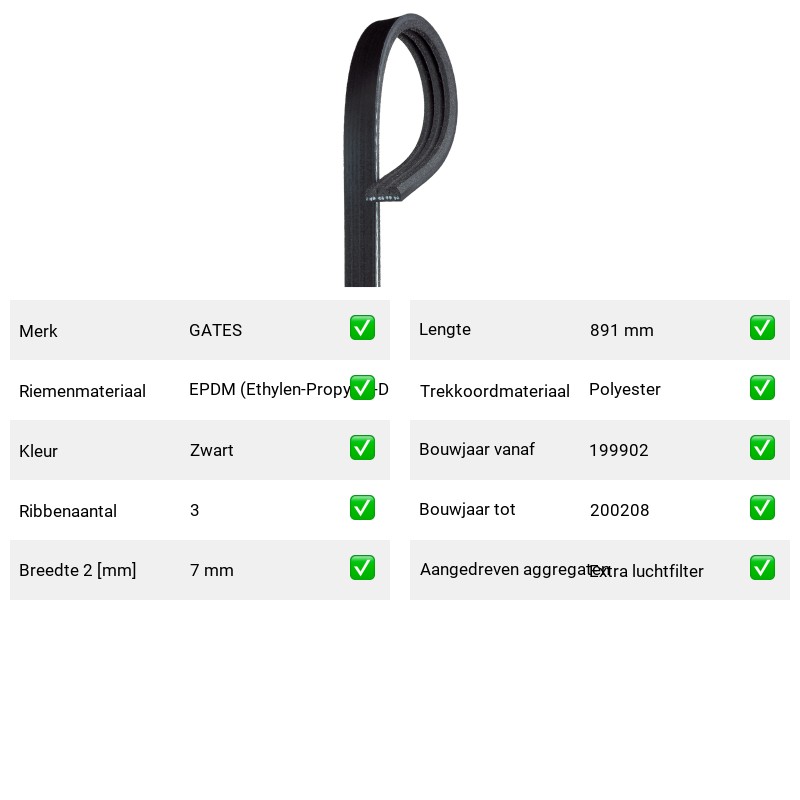Click the checkmark beside Extra luchtfilter
The width and height of the screenshot is (800, 800).
pos(762,567)
